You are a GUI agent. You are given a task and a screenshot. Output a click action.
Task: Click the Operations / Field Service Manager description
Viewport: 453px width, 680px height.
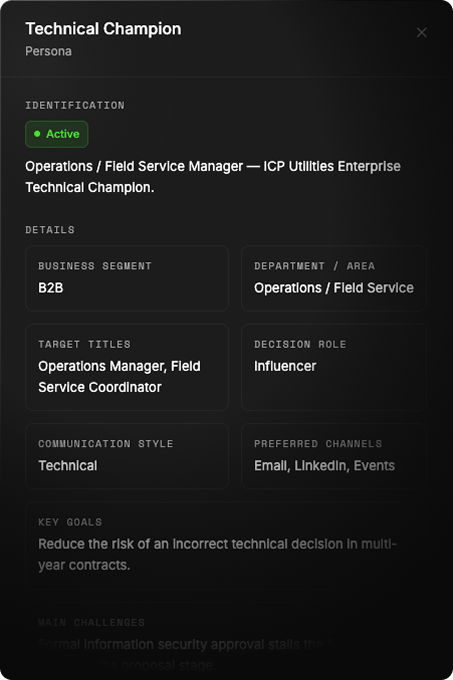pos(213,177)
